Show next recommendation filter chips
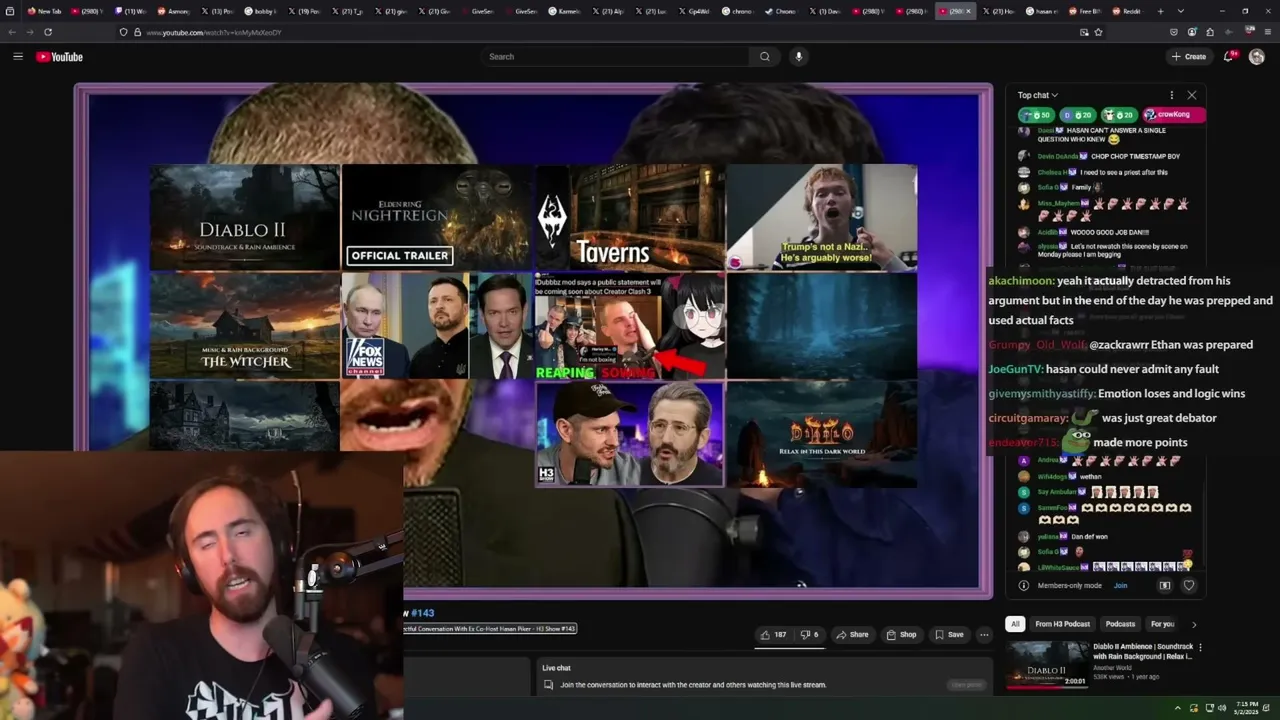Viewport: 1280px width, 720px height. 1193,624
